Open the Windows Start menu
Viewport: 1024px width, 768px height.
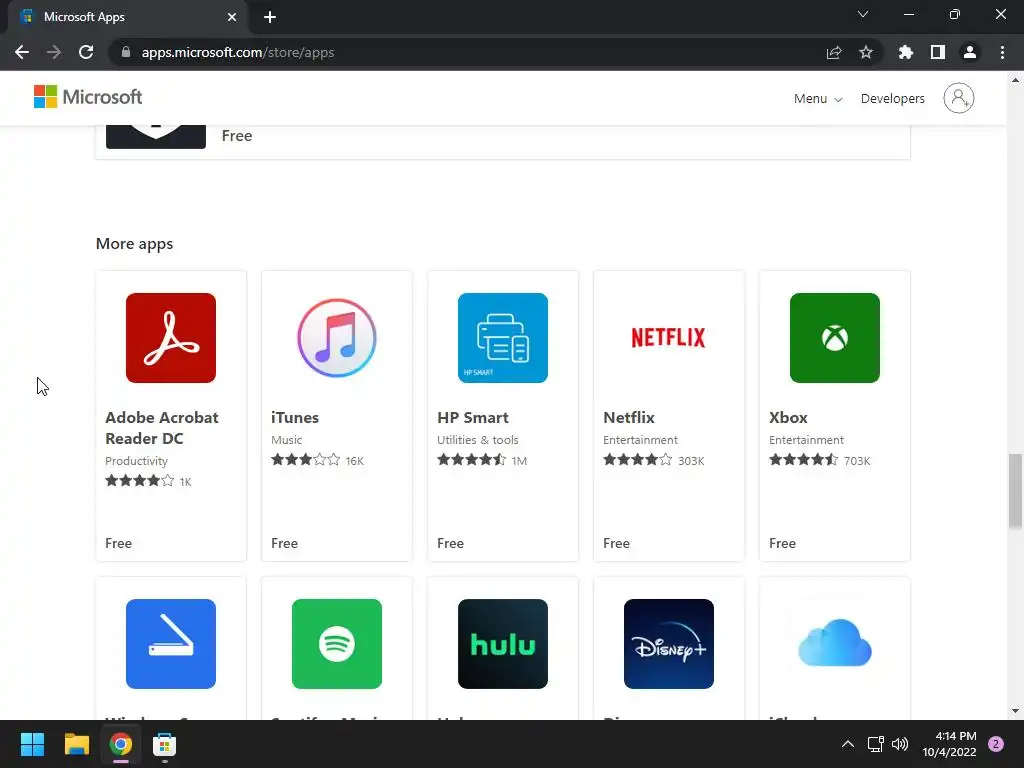click(x=32, y=744)
